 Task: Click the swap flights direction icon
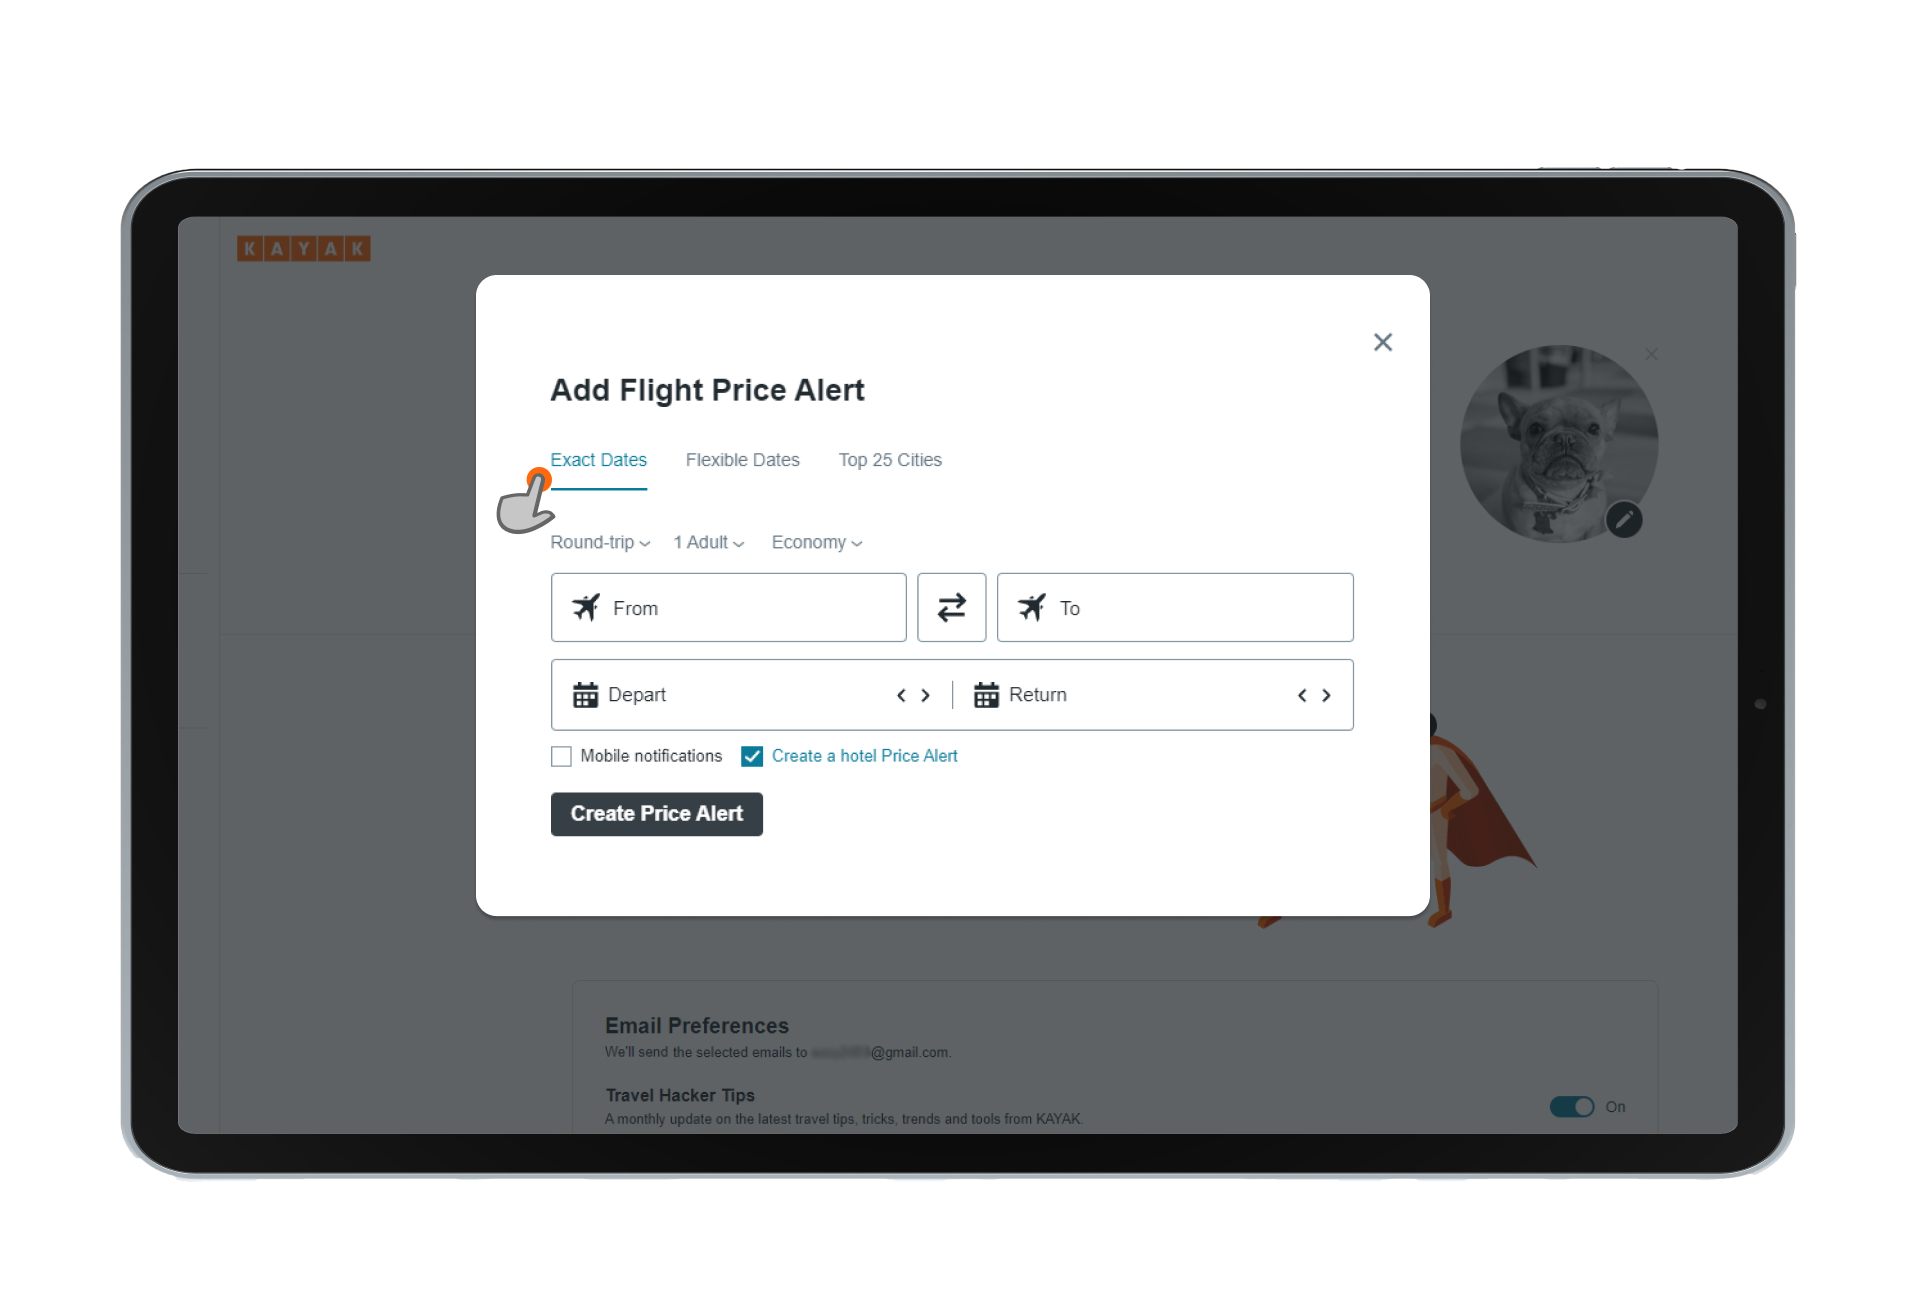[x=950, y=607]
